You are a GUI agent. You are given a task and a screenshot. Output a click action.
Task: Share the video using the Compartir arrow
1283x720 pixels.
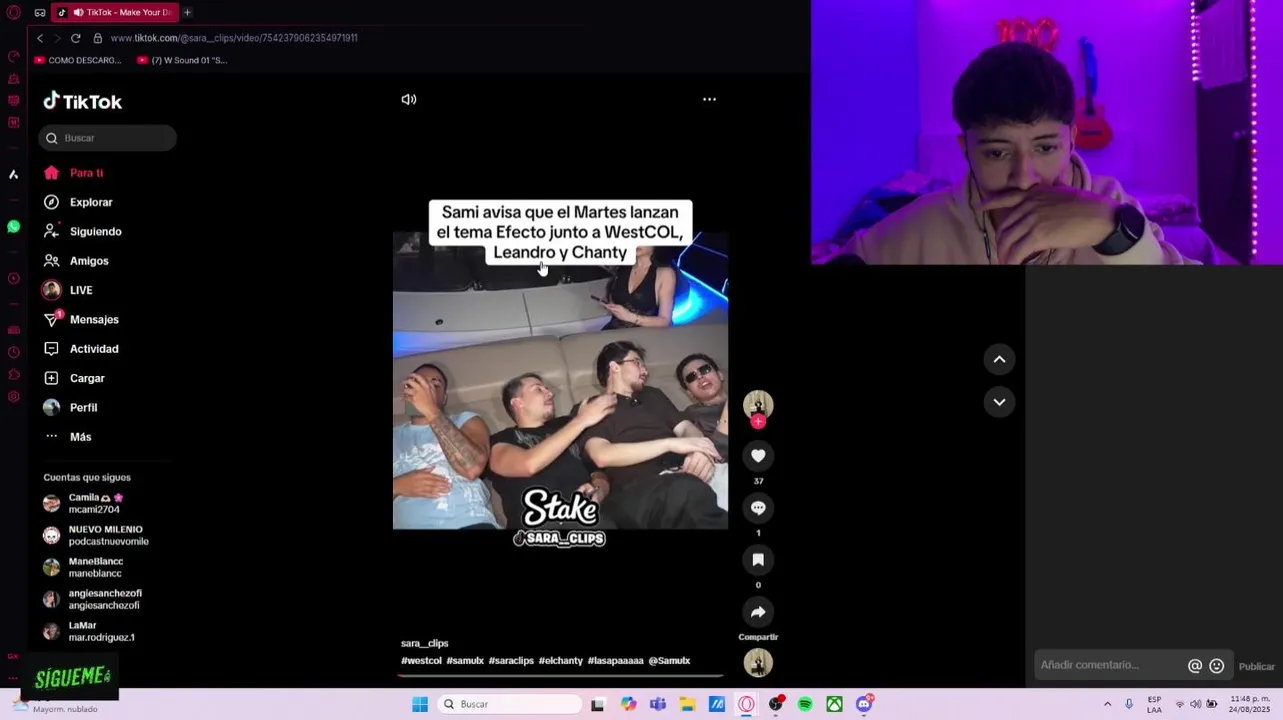(758, 612)
